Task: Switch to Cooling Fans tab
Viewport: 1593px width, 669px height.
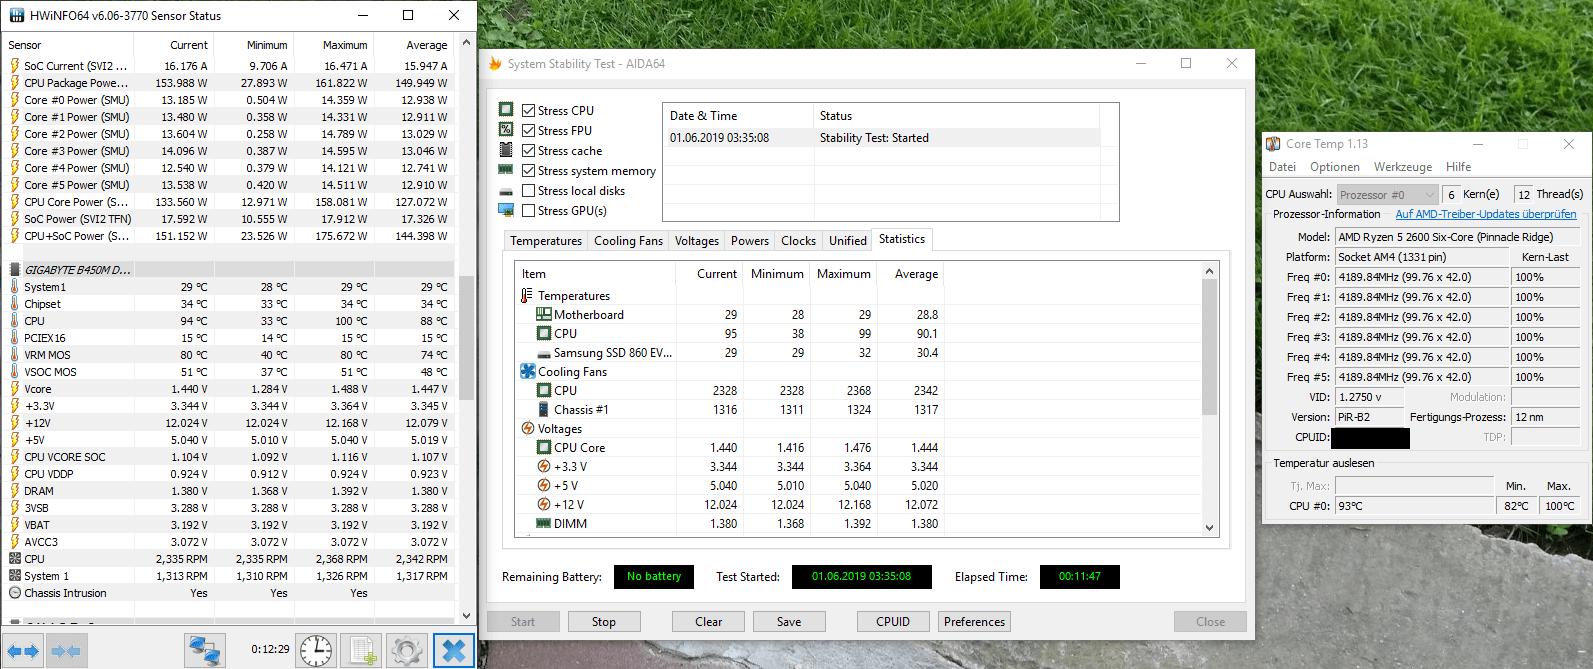Action: [x=628, y=241]
